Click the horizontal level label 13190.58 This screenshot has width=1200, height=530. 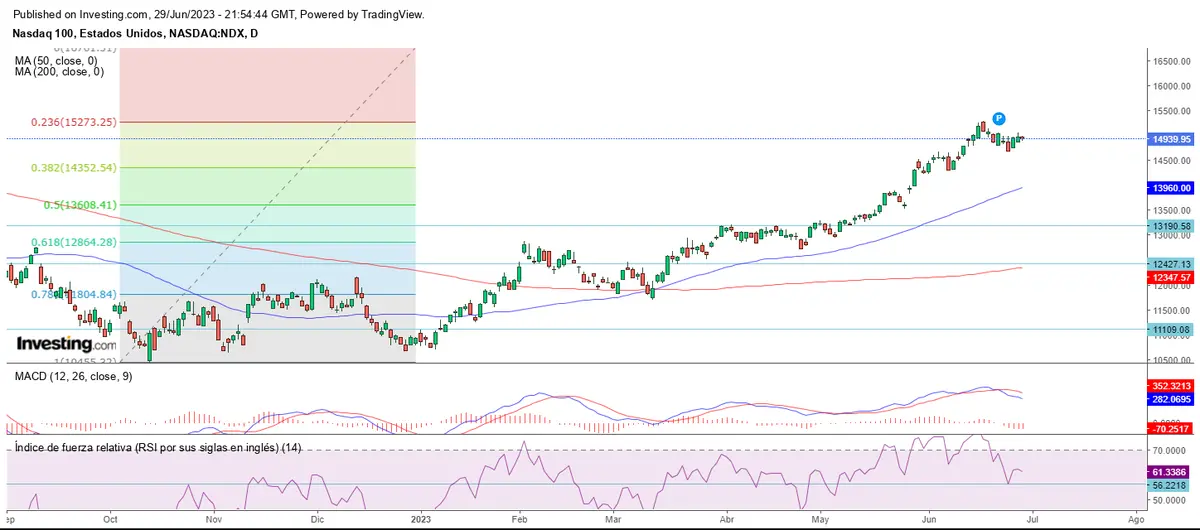click(x=1171, y=226)
